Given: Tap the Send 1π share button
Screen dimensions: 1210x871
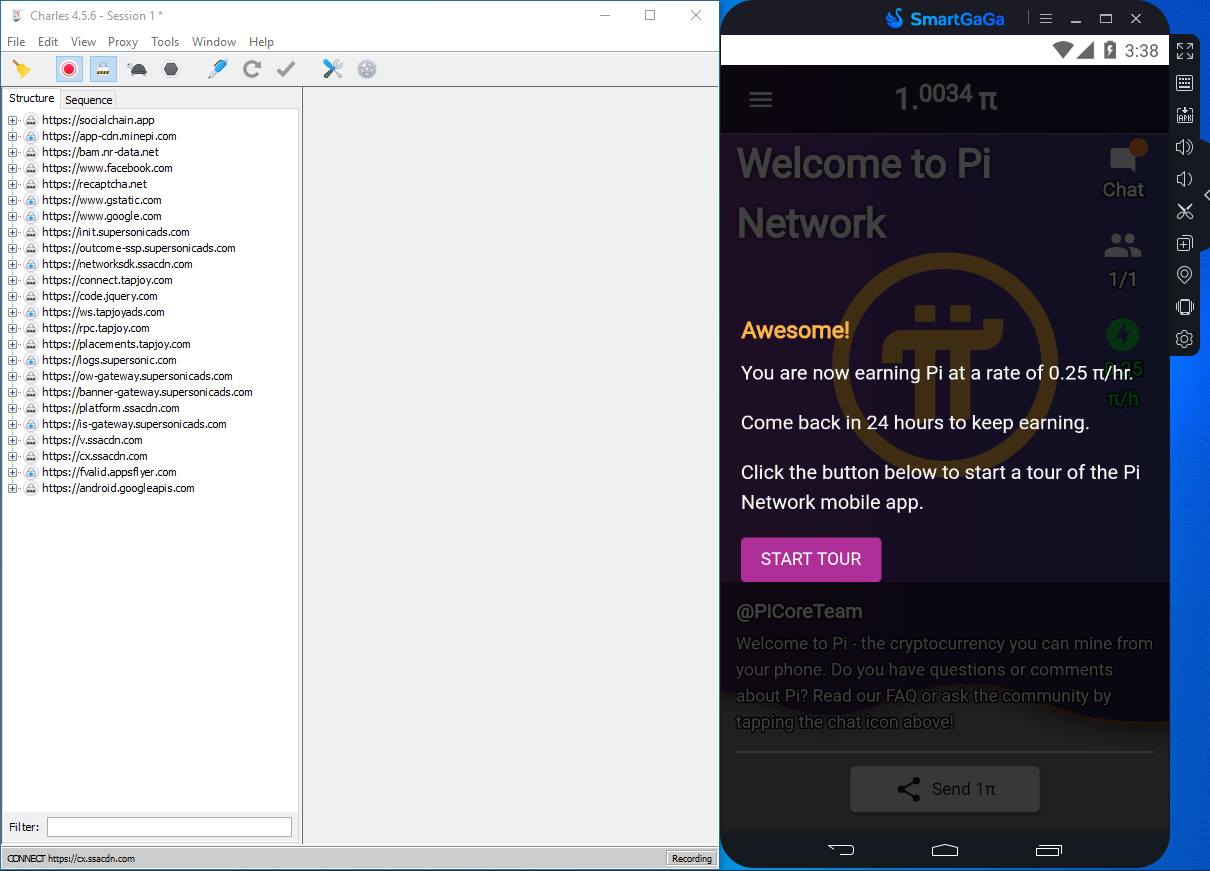Looking at the screenshot, I should pyautogui.click(x=945, y=789).
